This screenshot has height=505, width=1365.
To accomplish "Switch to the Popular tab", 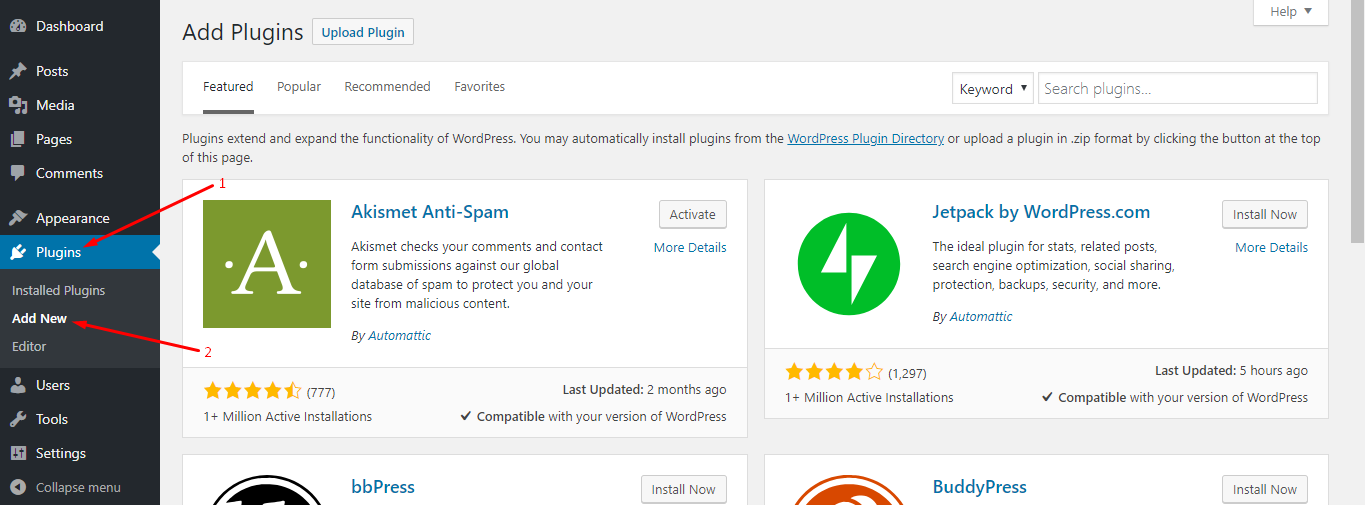I will [x=299, y=87].
